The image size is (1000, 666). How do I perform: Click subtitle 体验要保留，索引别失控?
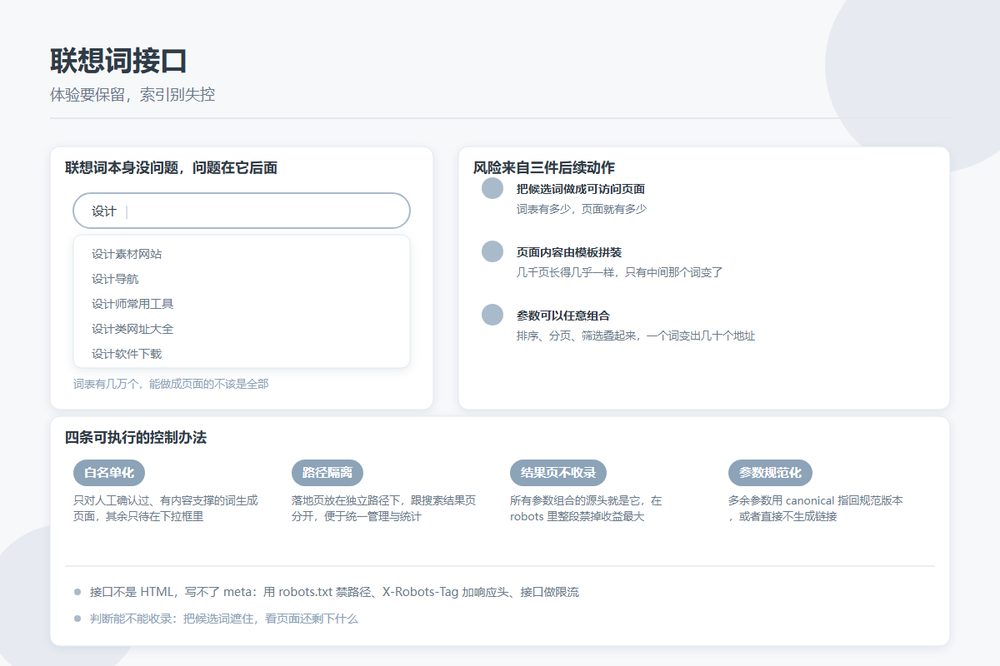coord(133,94)
